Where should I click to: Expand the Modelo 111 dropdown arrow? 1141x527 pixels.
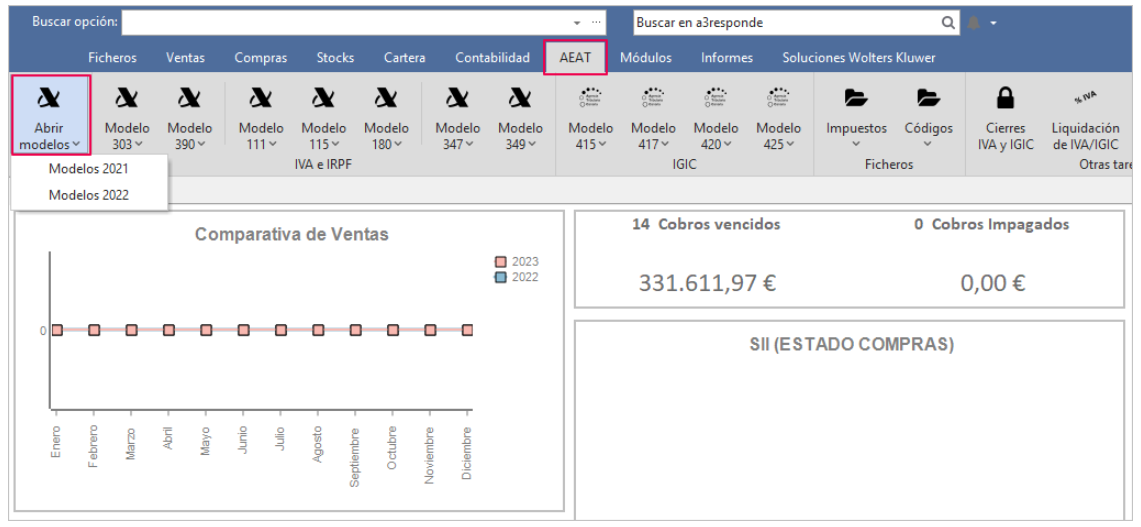pos(273,144)
